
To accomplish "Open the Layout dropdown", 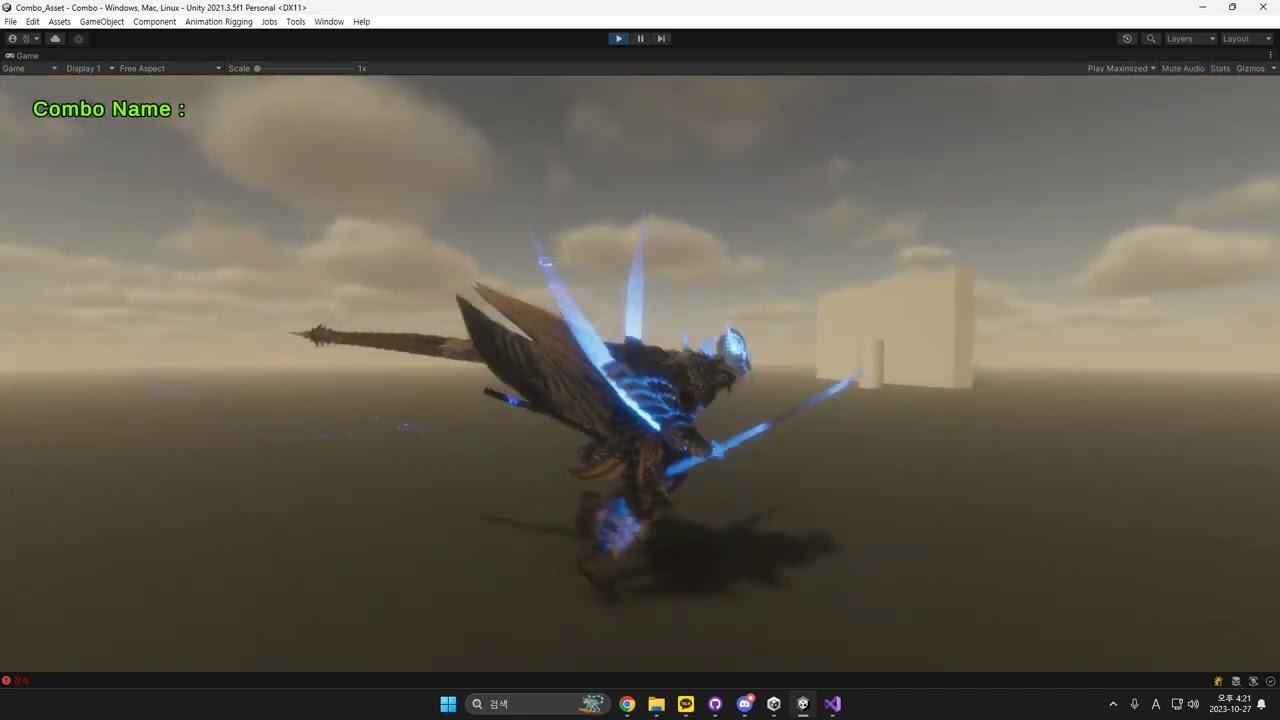I will [1247, 39].
